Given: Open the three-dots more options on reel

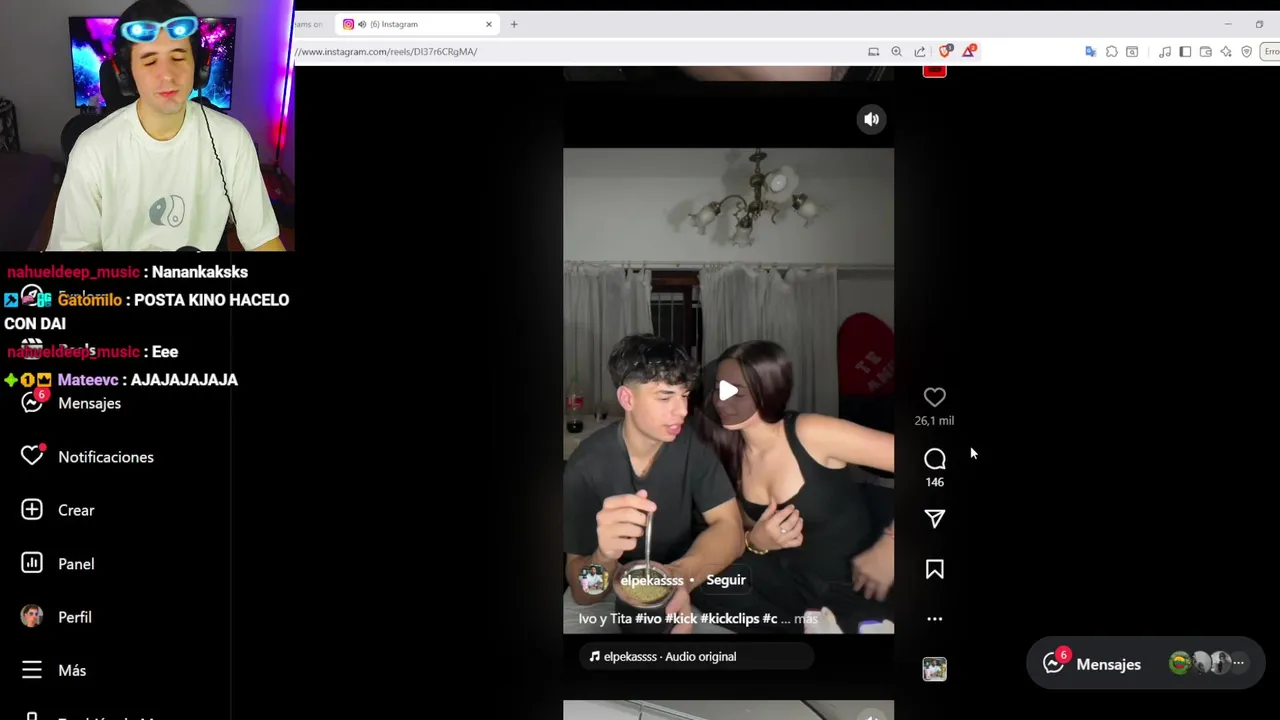Looking at the screenshot, I should [934, 619].
